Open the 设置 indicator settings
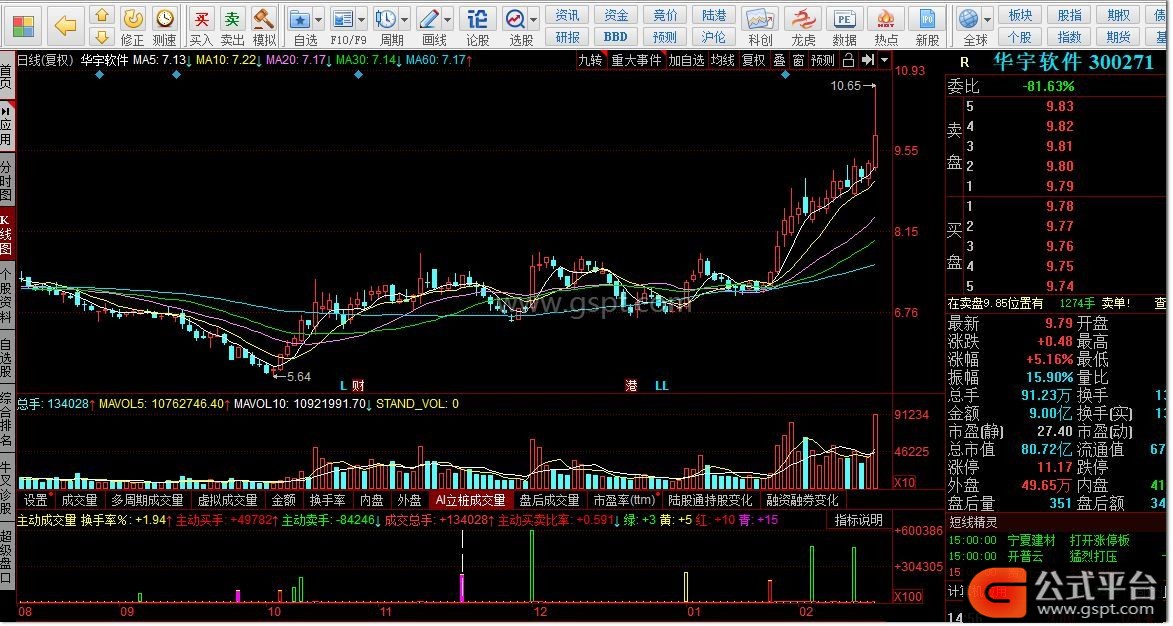The height and width of the screenshot is (626, 1173). 35,500
